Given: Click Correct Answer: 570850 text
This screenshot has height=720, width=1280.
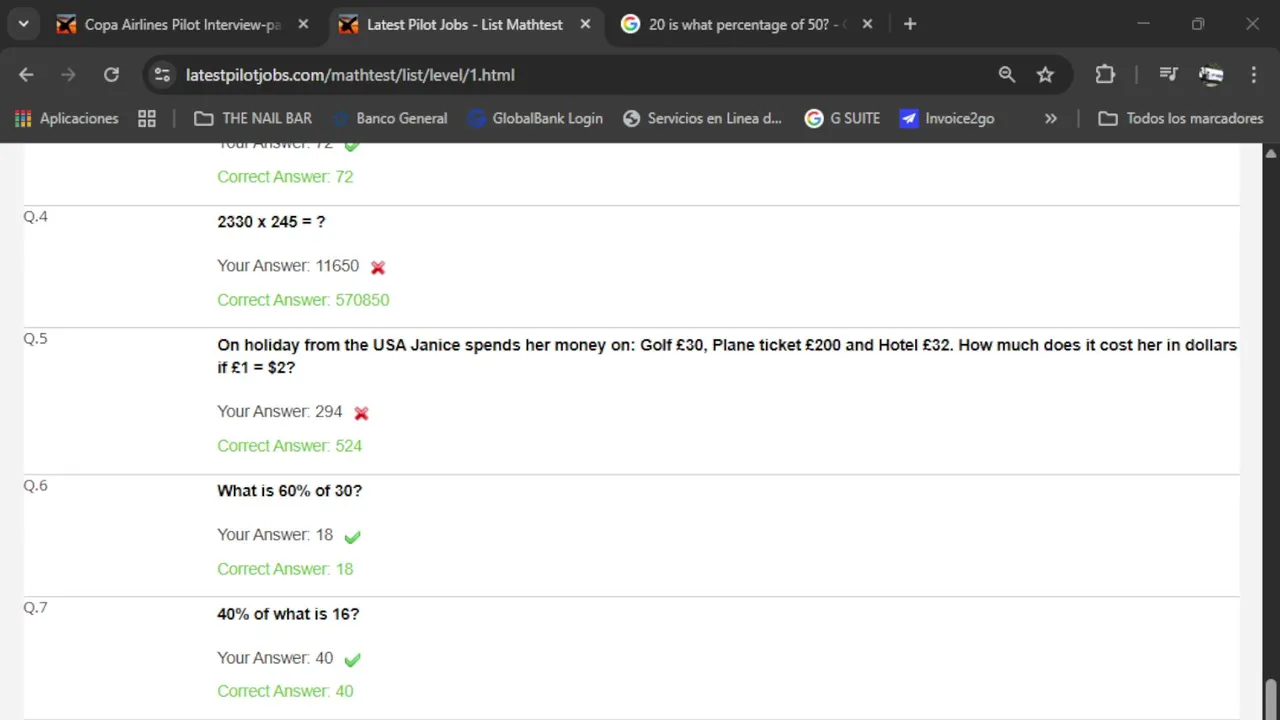Looking at the screenshot, I should [303, 300].
